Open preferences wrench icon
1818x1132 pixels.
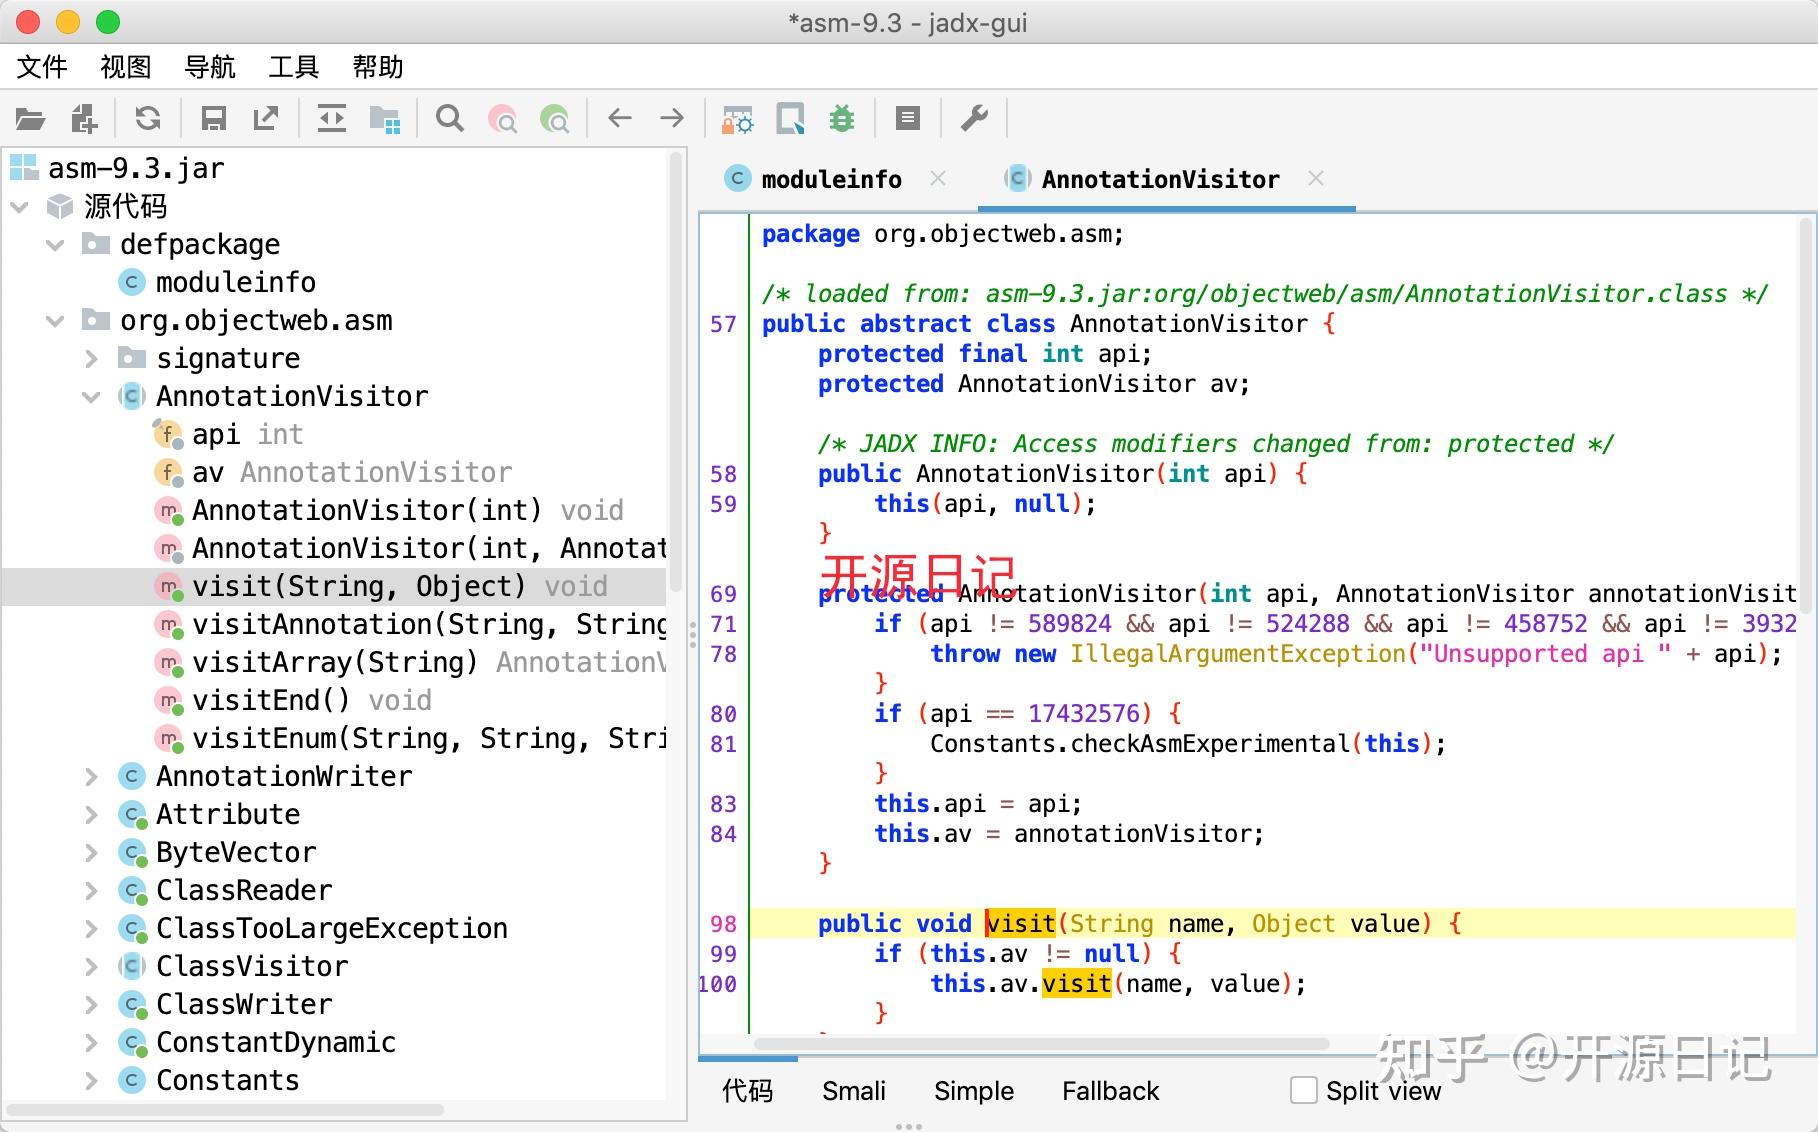[974, 119]
